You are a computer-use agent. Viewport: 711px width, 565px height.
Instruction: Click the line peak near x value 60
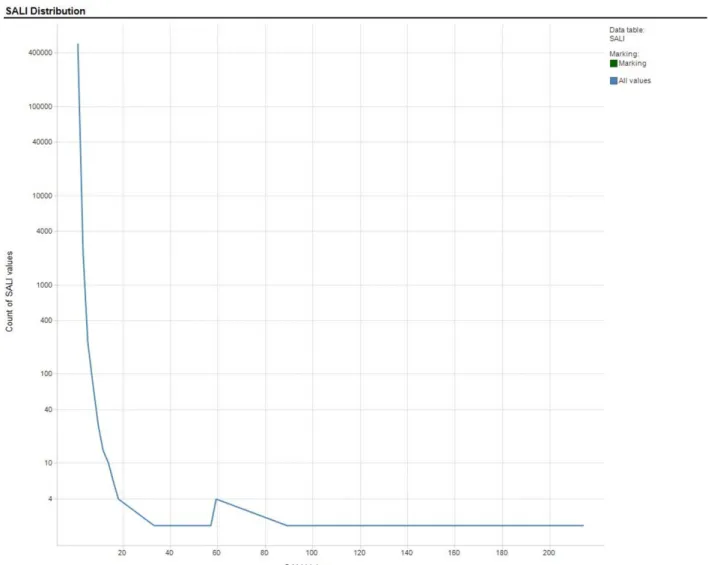pos(216,499)
